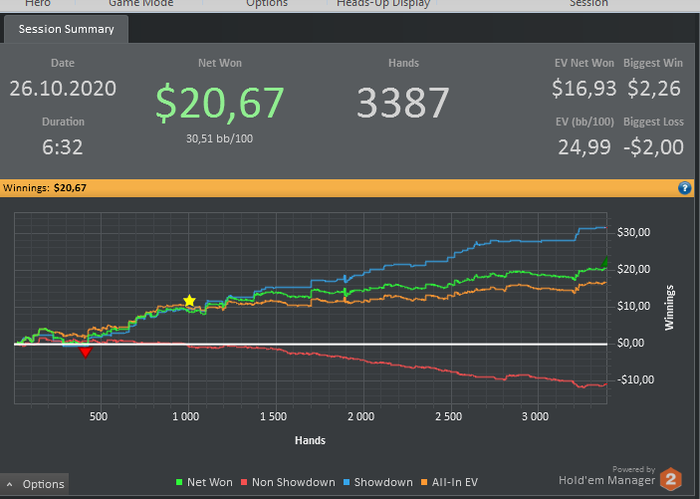This screenshot has width=700, height=499.
Task: Toggle the All-In EV legend entry
Action: coord(450,482)
